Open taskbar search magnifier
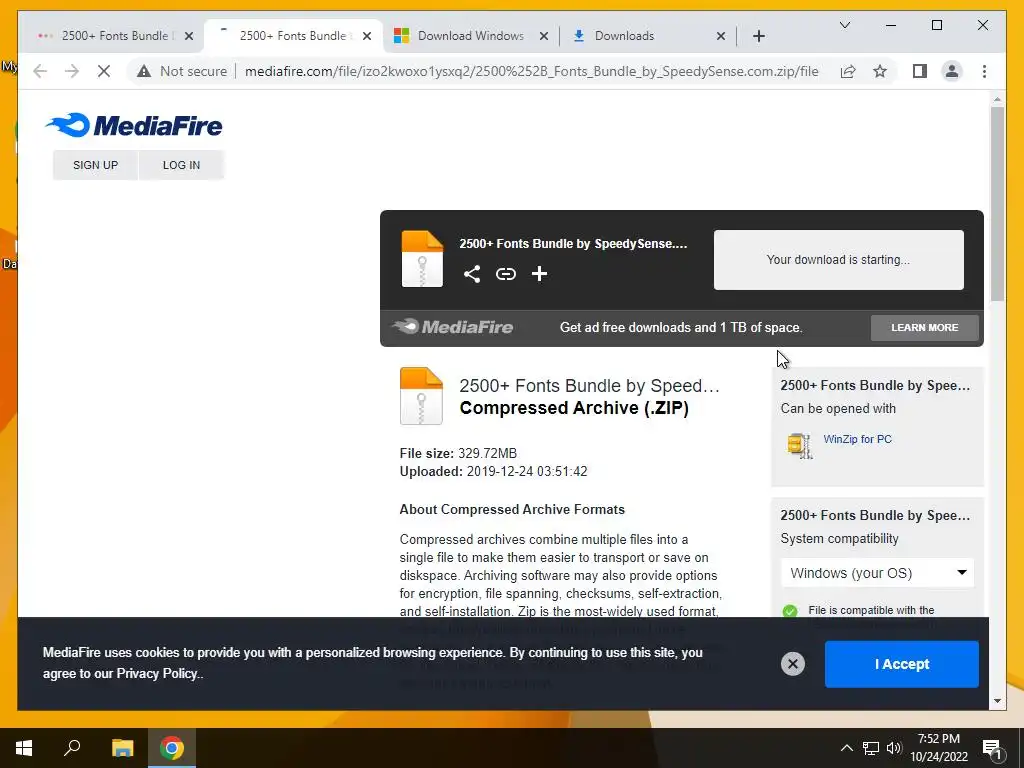The height and width of the screenshot is (768, 1024). click(72, 748)
